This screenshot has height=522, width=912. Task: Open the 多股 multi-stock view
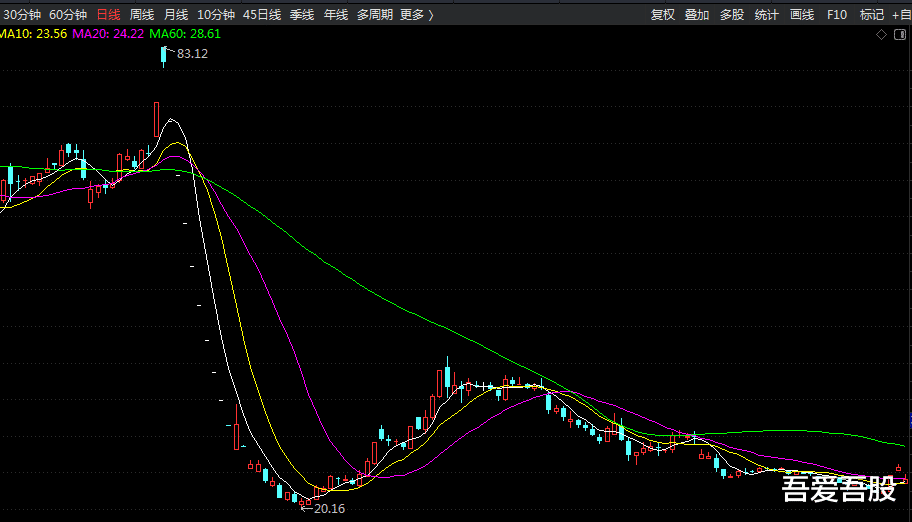coord(732,15)
